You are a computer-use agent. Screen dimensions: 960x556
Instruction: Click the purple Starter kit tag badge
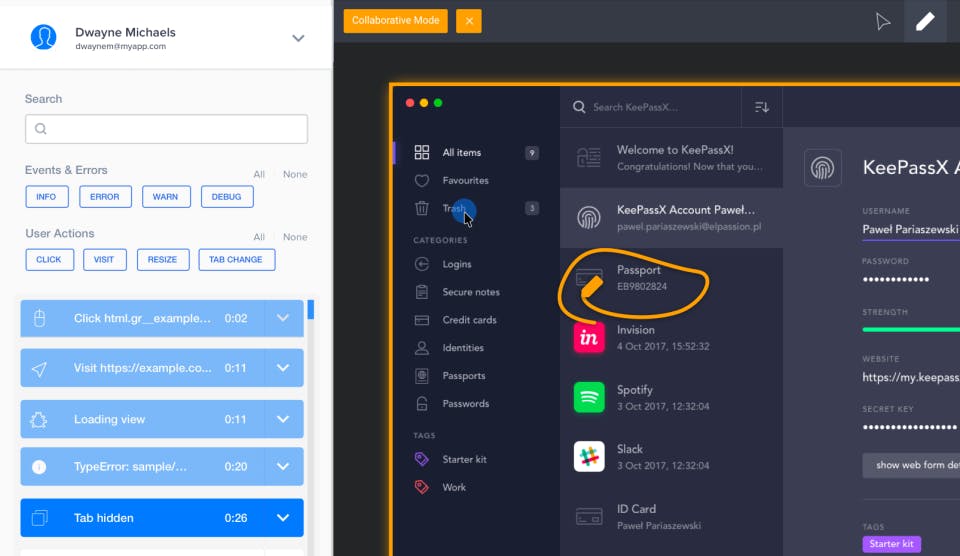(891, 544)
